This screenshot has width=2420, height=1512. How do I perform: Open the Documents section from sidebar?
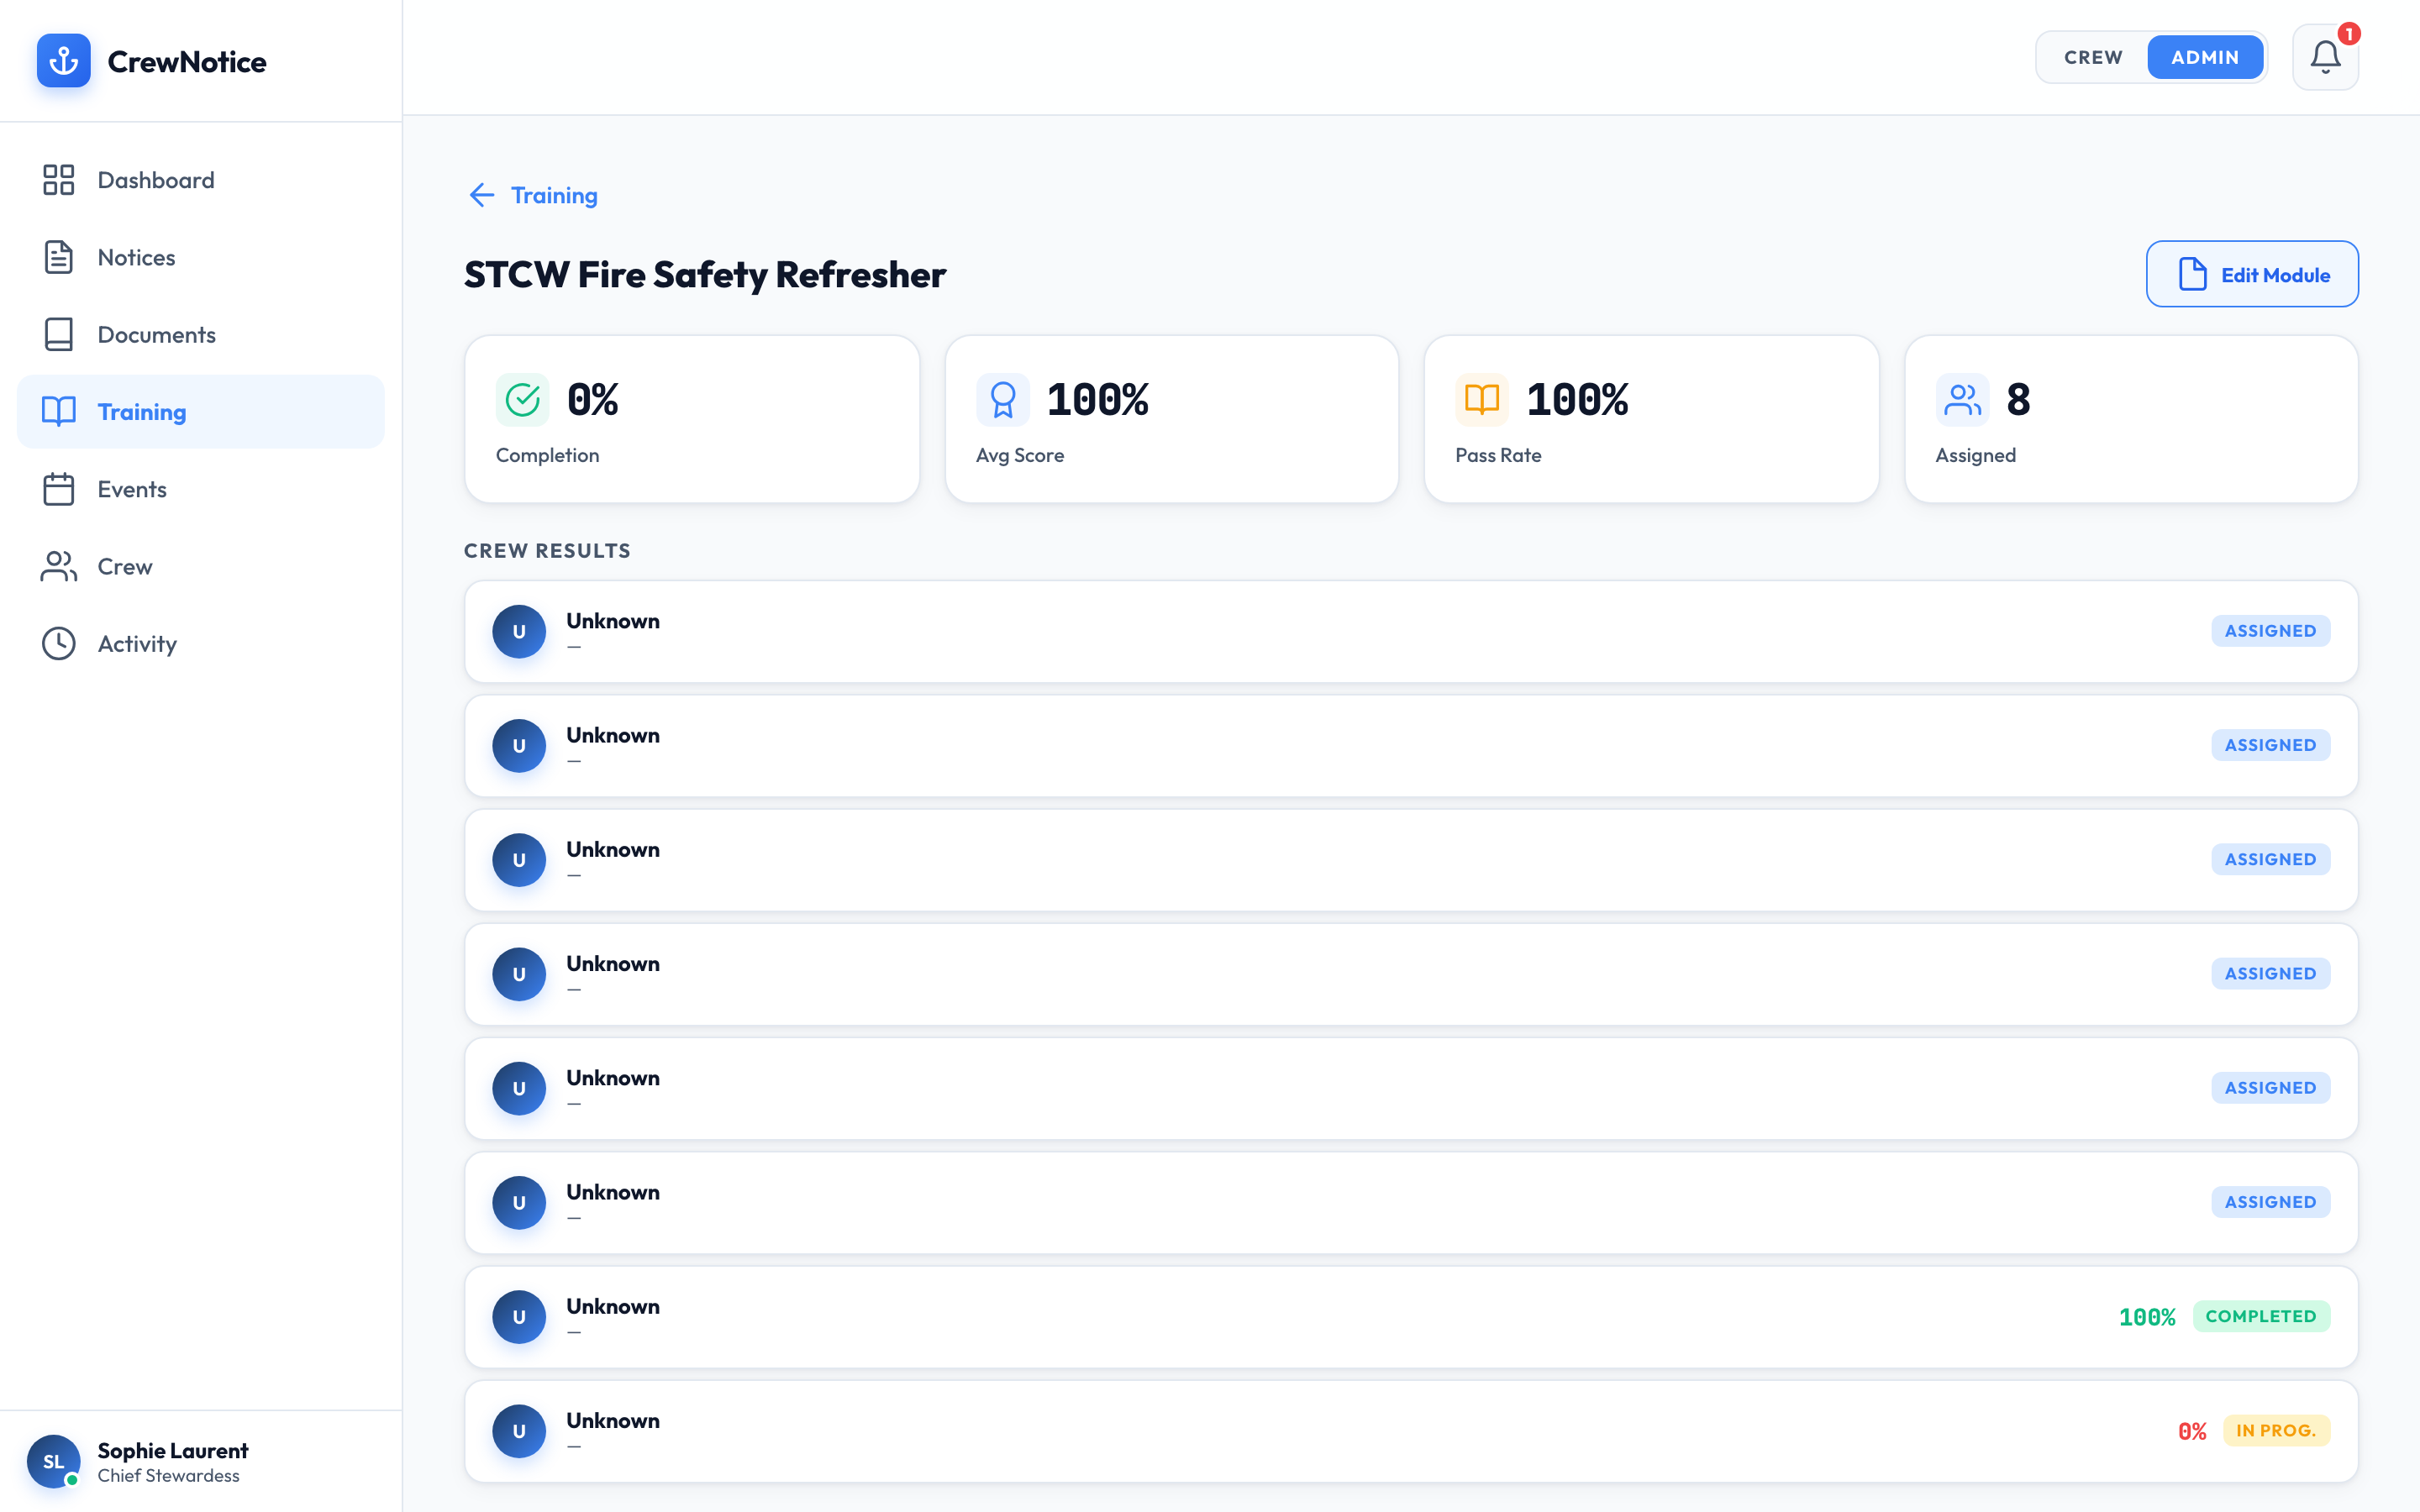point(58,334)
